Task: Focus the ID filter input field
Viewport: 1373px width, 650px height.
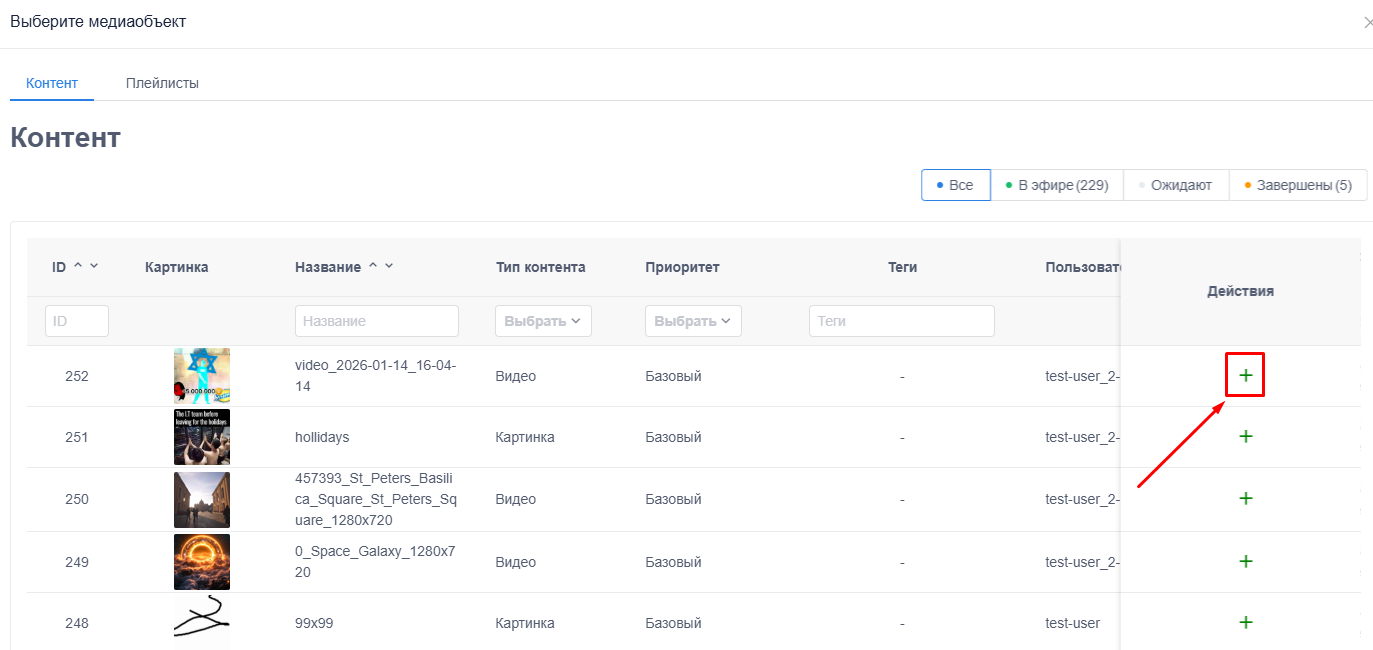Action: pyautogui.click(x=77, y=321)
